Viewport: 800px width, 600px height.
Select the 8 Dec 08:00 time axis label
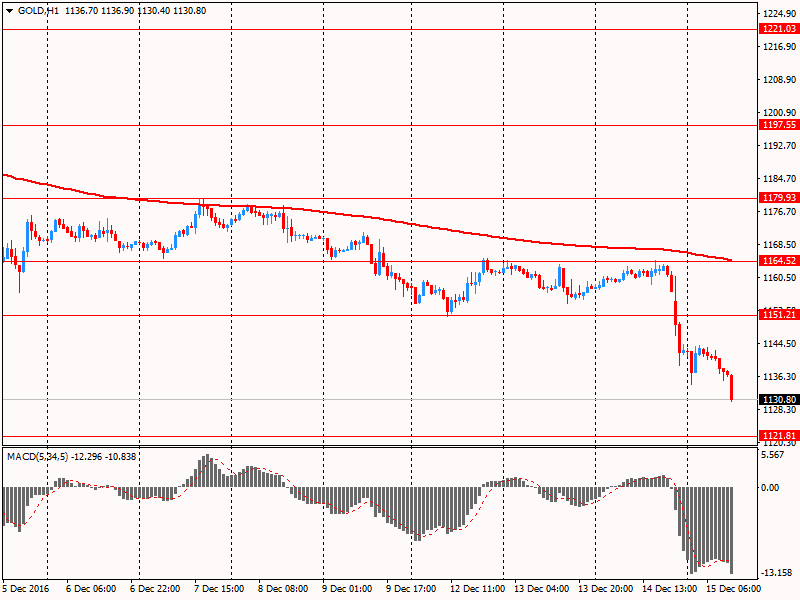(x=283, y=588)
